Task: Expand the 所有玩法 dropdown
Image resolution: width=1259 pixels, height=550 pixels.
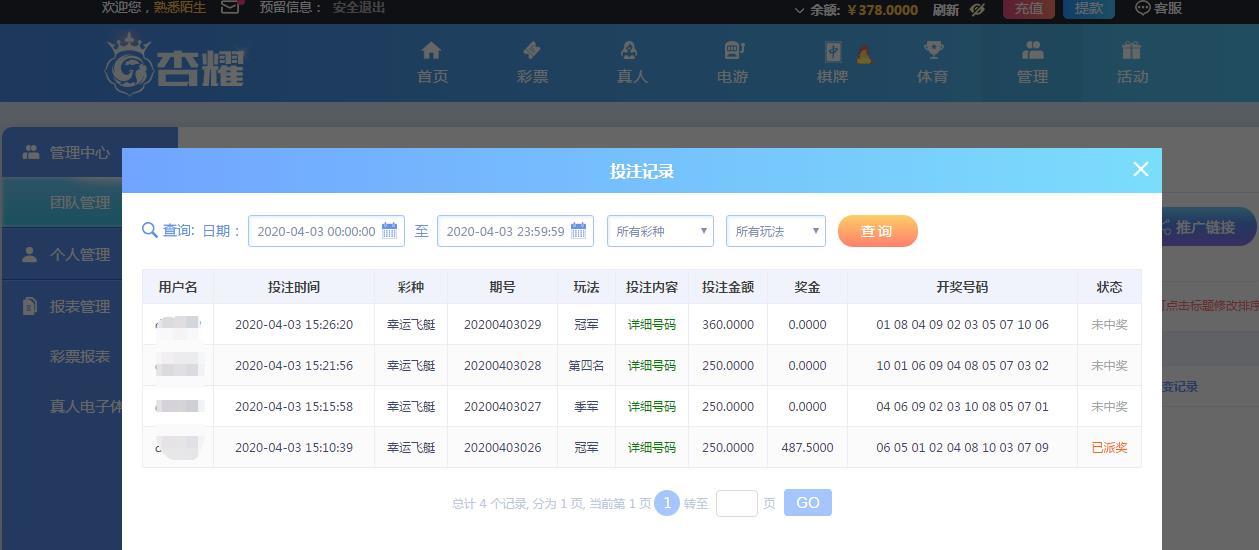Action: click(775, 231)
